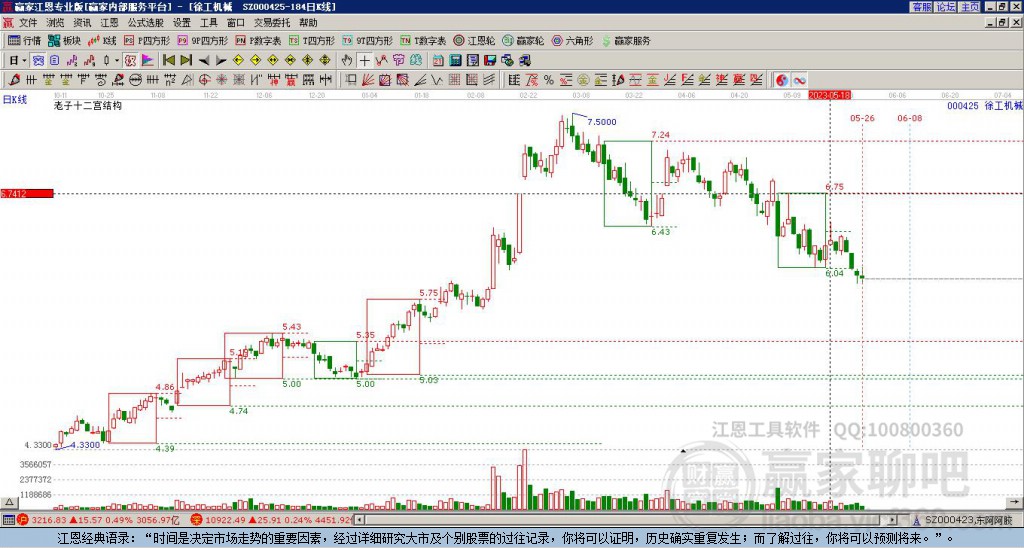Click the 000425 徐工机械 stock label
The image size is (1024, 548).
[x=985, y=105]
